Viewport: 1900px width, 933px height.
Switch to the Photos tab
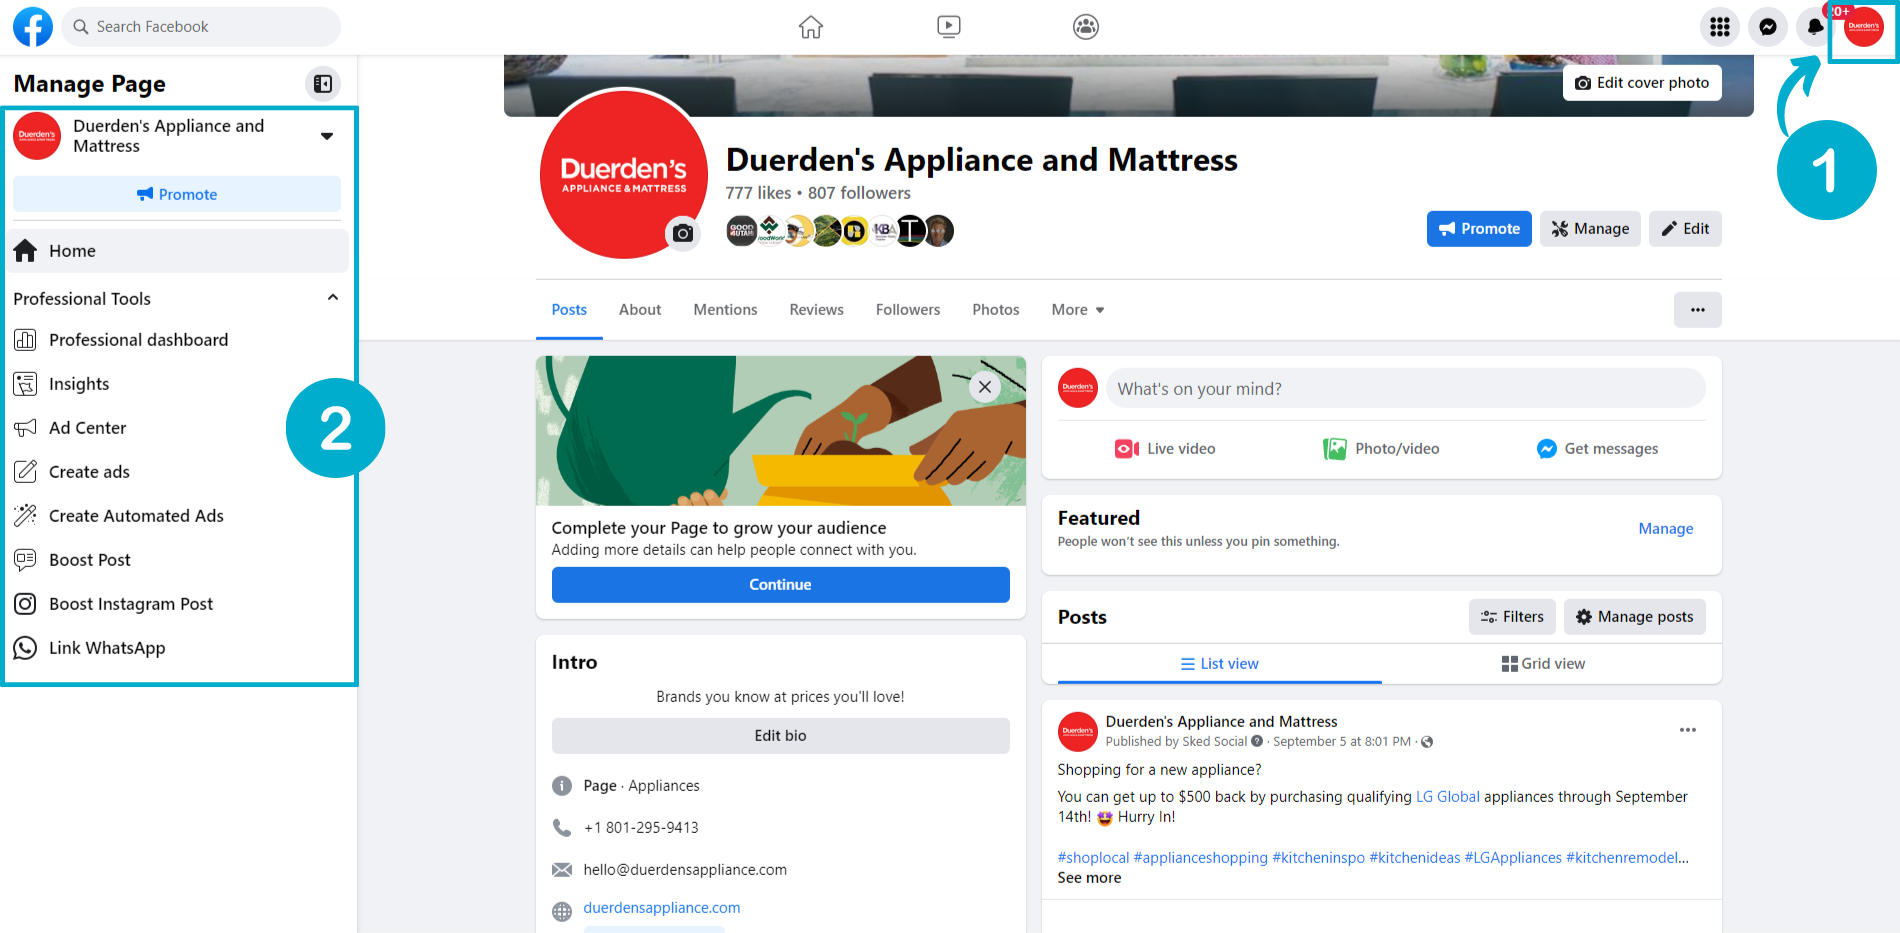pos(996,310)
